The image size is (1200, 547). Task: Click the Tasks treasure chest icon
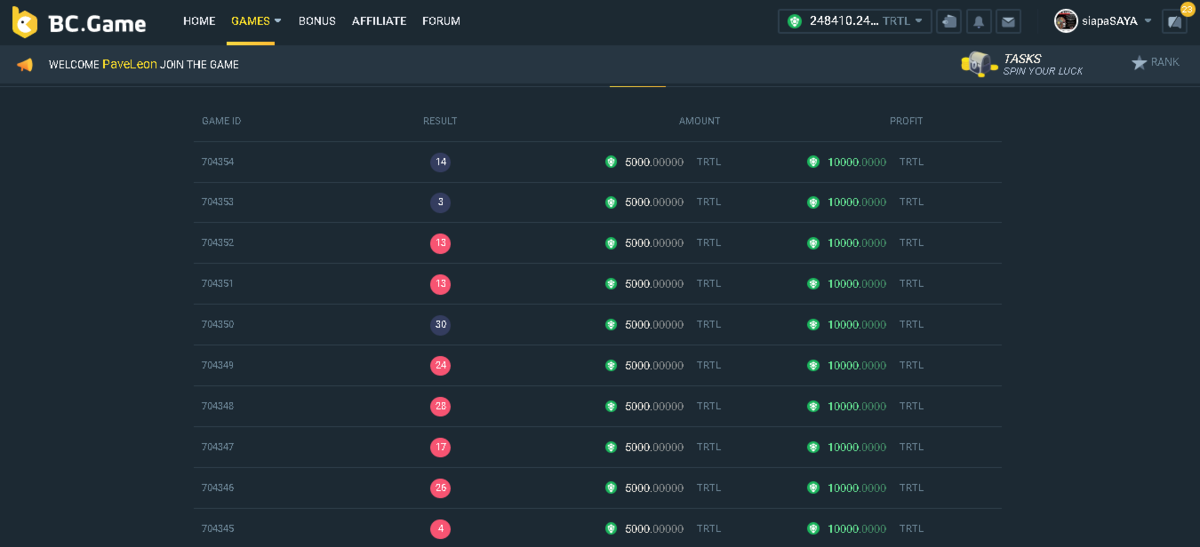[x=976, y=64]
